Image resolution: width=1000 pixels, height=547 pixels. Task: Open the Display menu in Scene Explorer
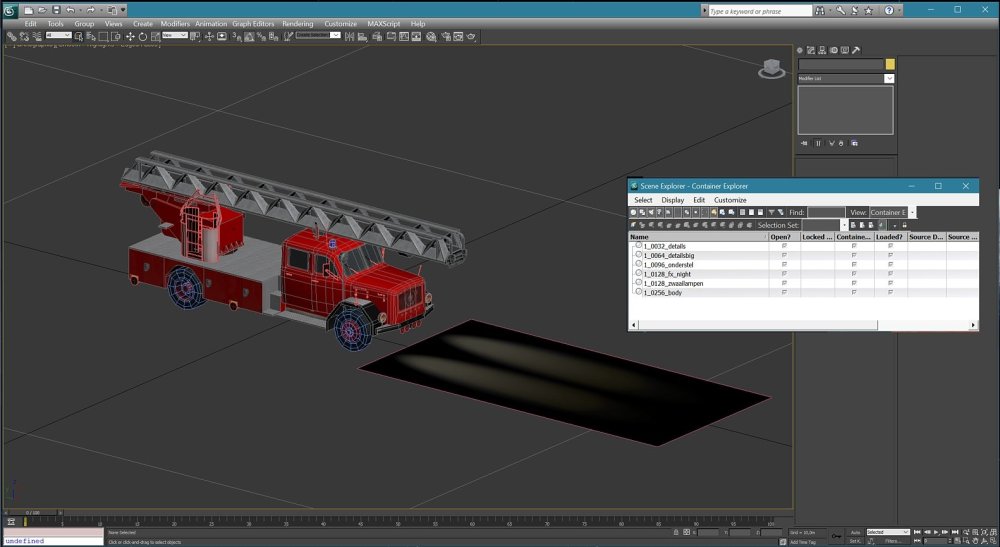point(672,200)
